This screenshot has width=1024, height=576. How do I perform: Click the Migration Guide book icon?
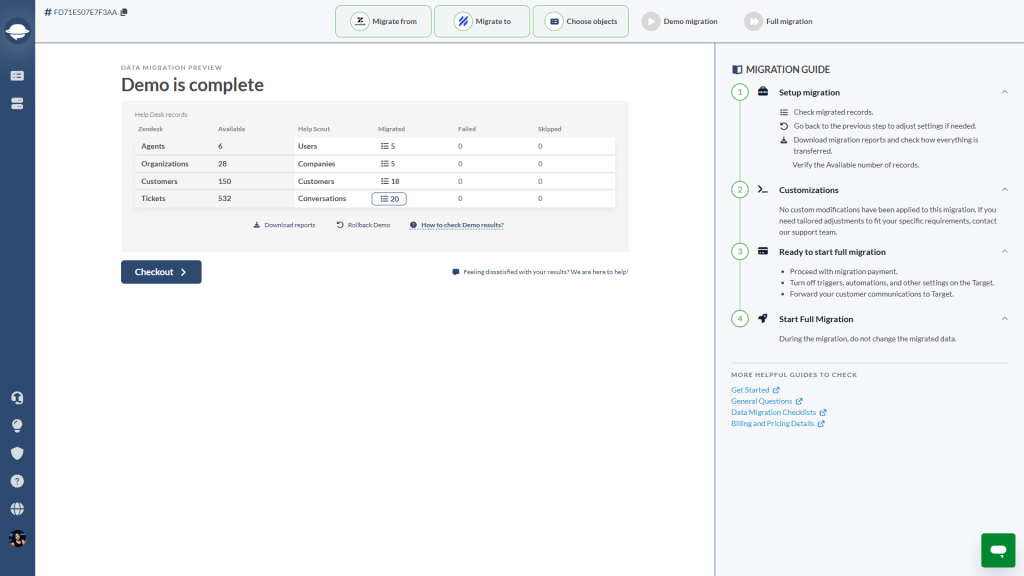click(x=737, y=69)
